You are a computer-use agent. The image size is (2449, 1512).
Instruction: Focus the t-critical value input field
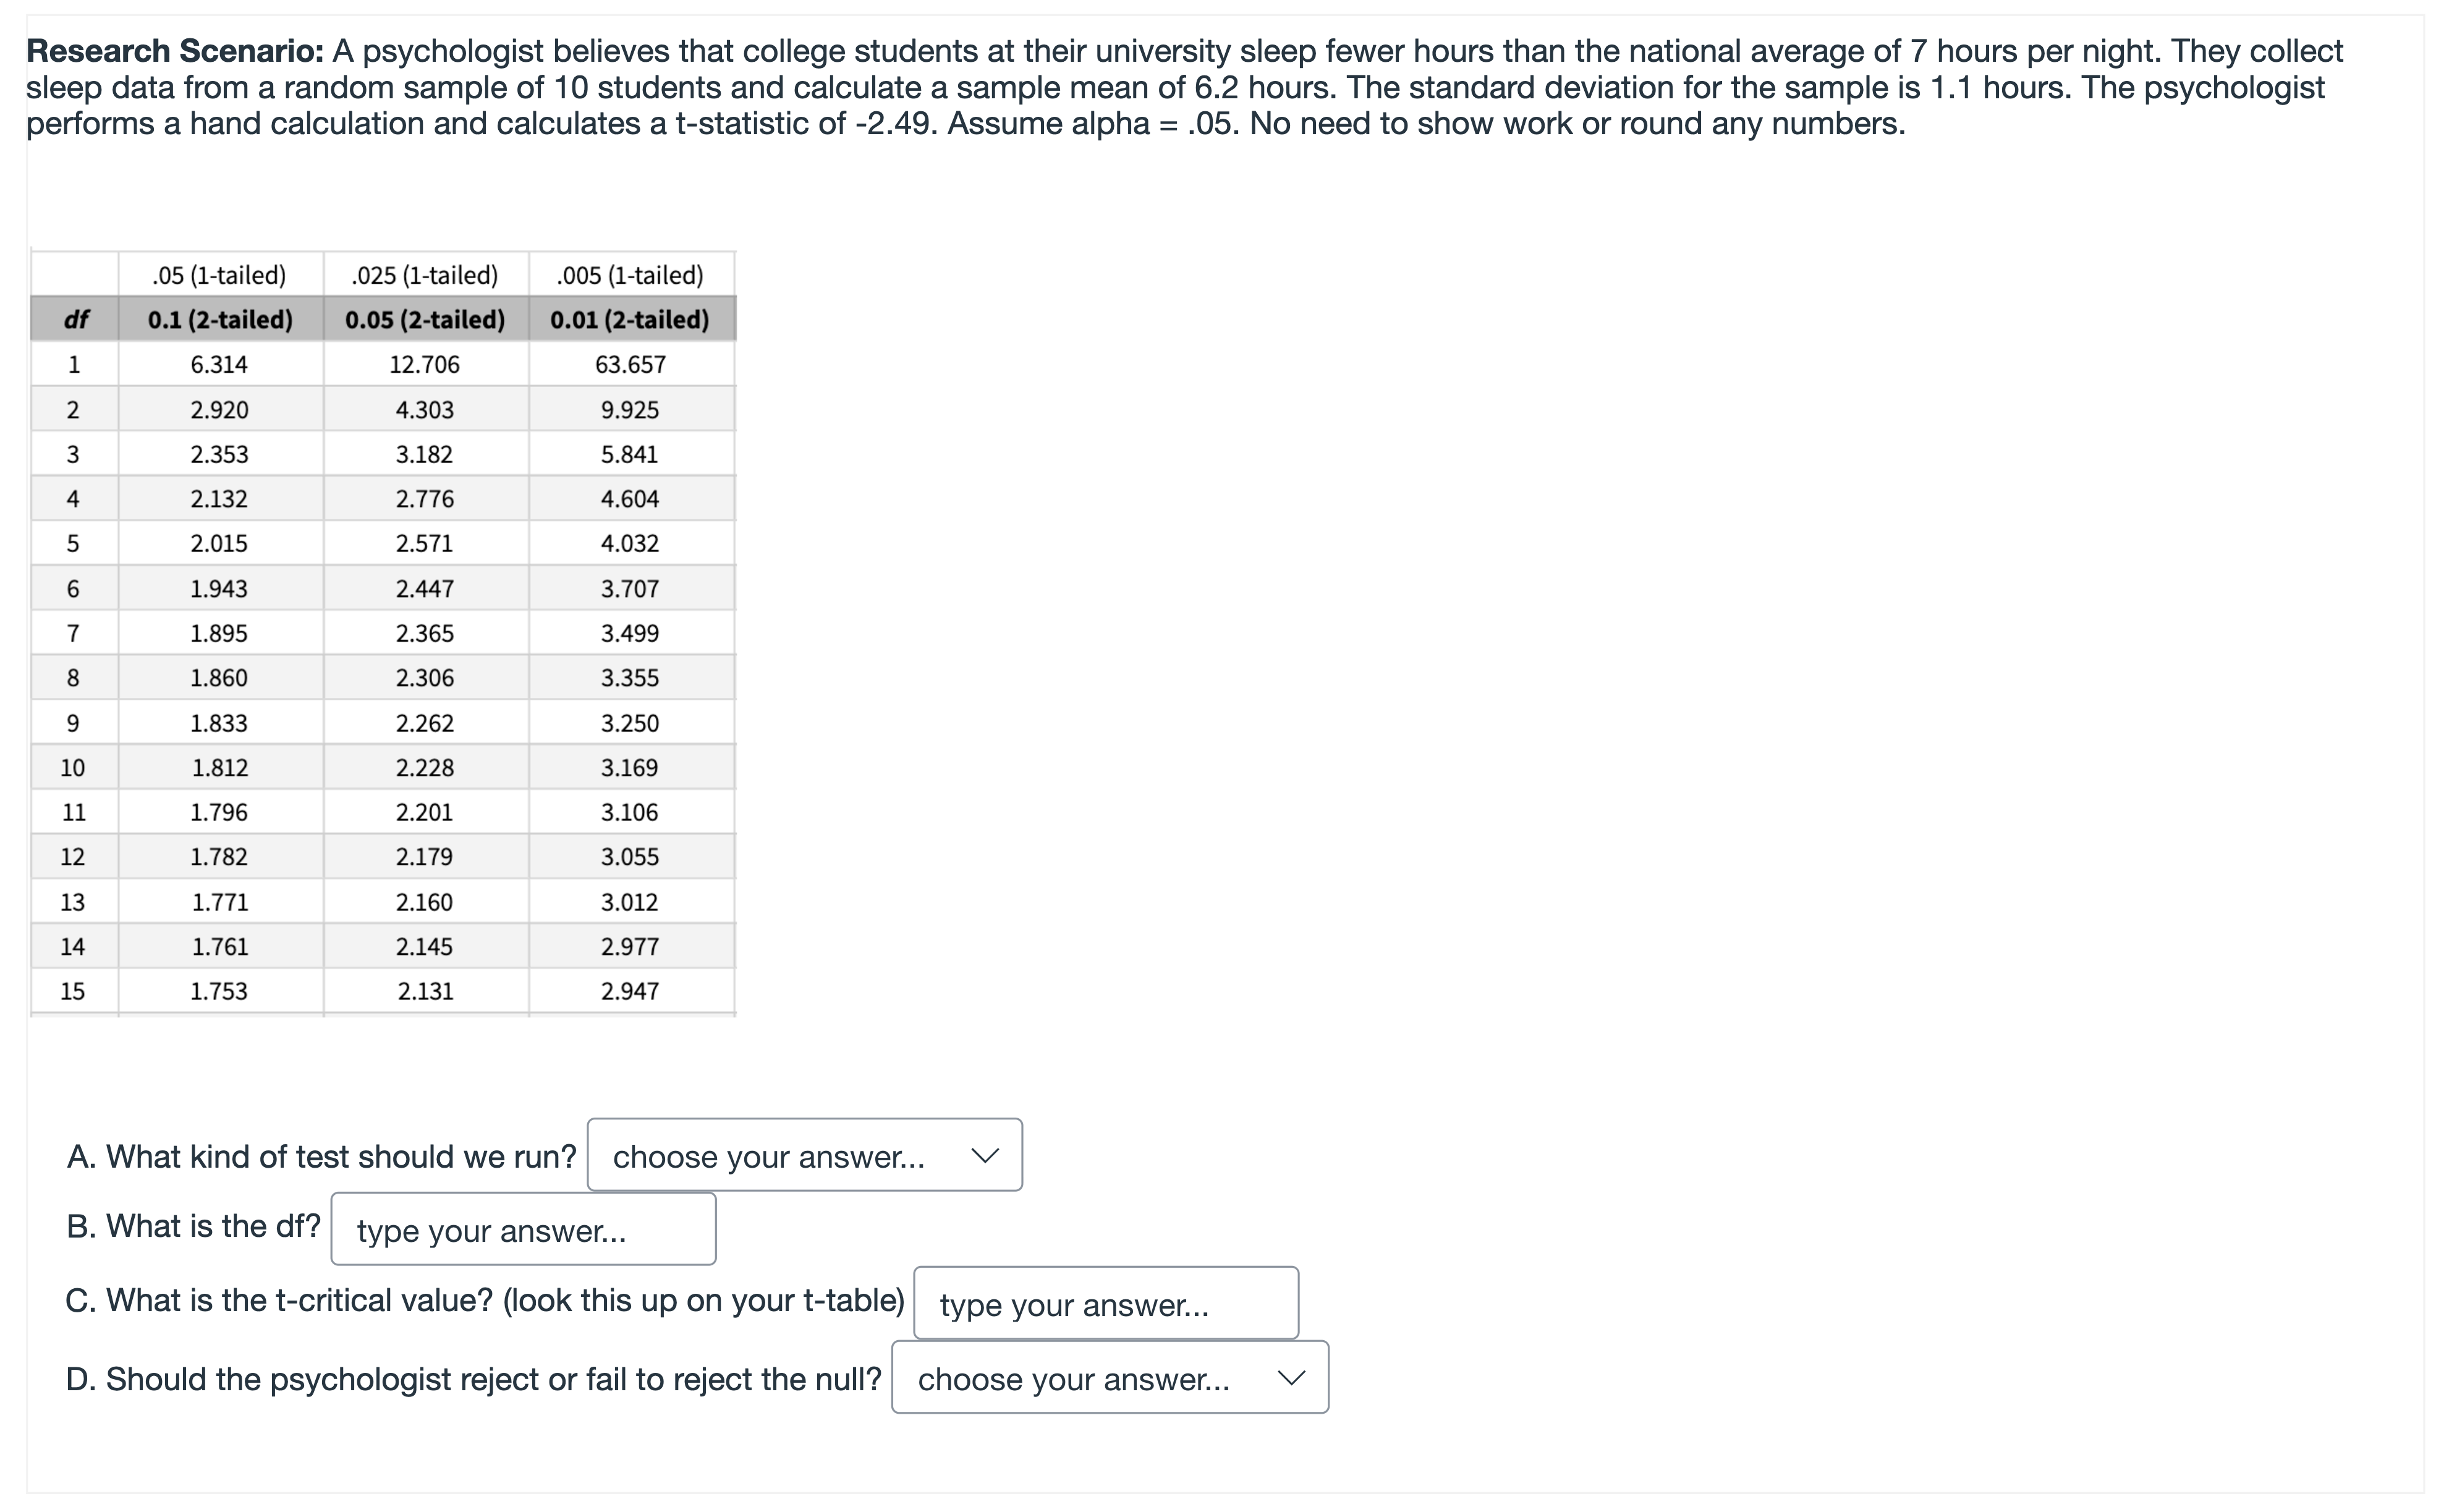pos(1105,1303)
